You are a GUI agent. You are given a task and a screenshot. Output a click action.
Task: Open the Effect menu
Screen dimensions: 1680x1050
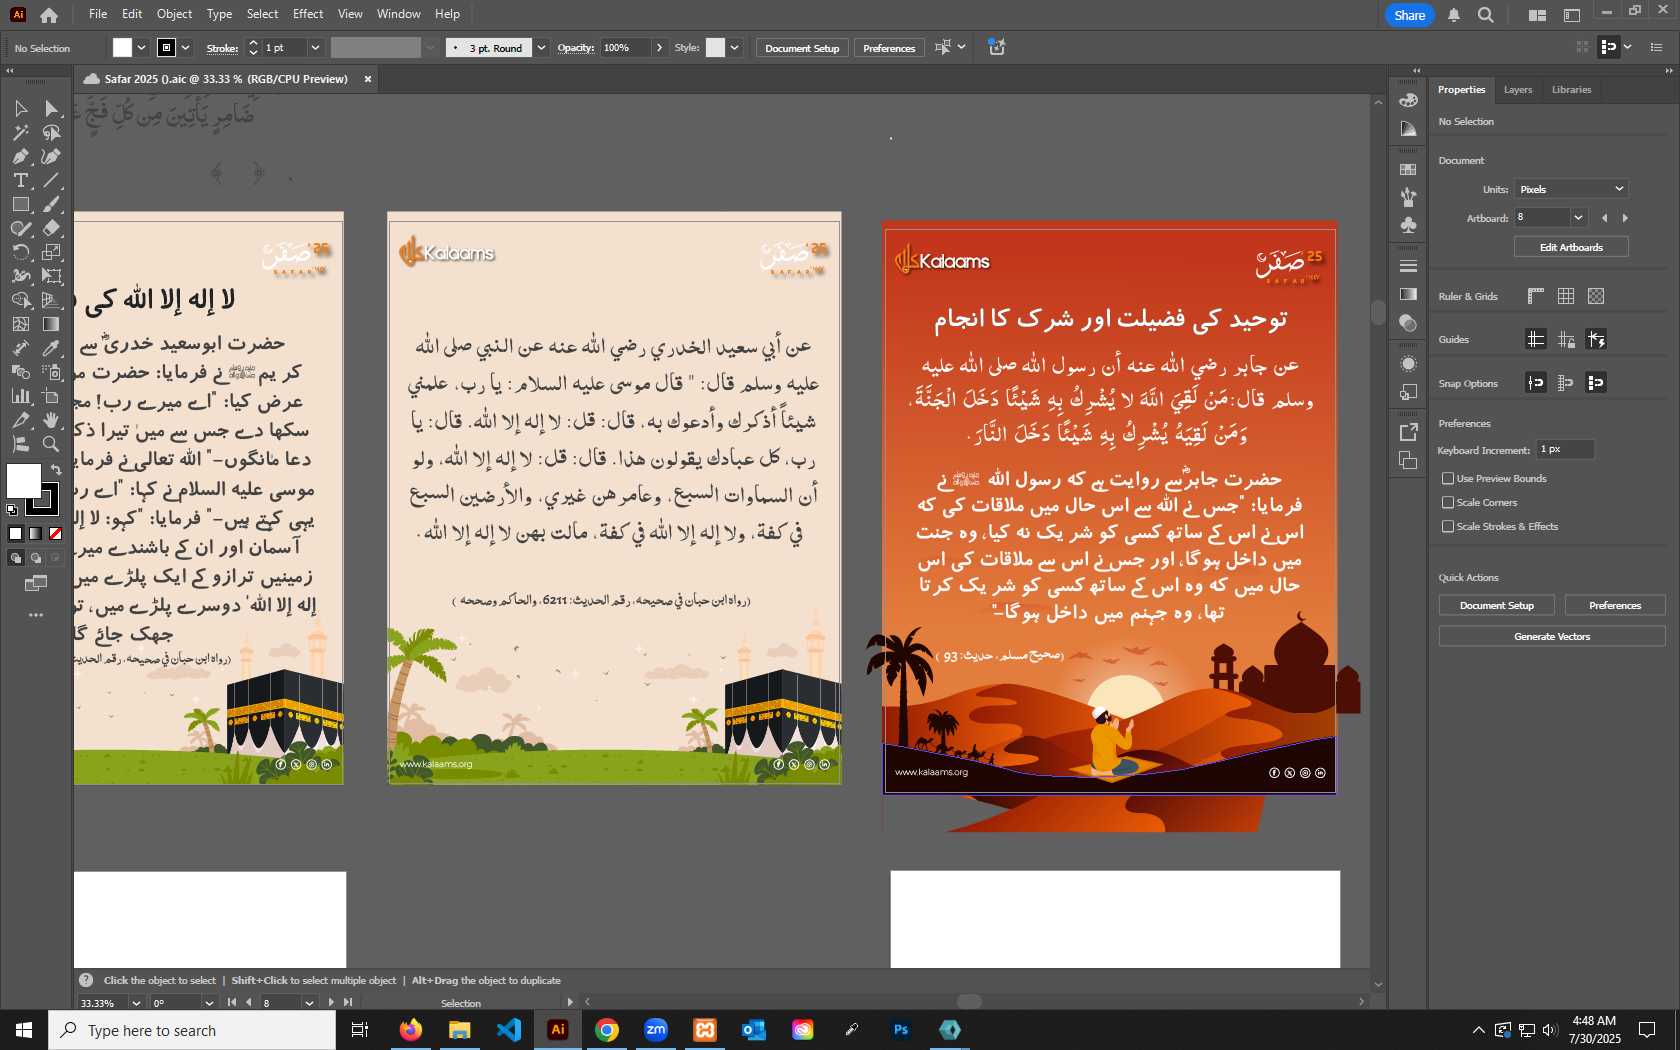point(308,14)
